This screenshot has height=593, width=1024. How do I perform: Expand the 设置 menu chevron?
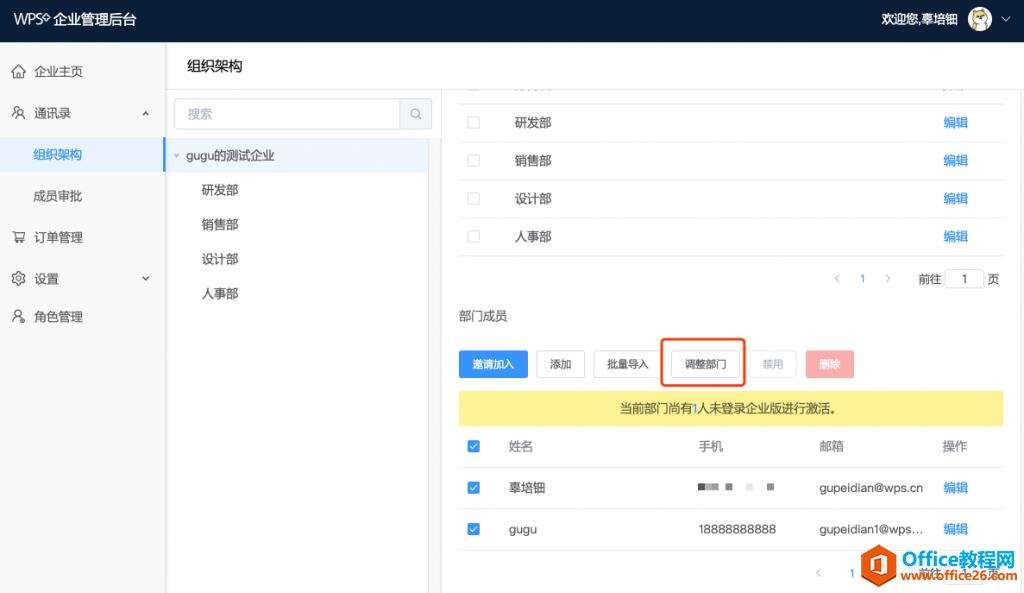pos(146,279)
